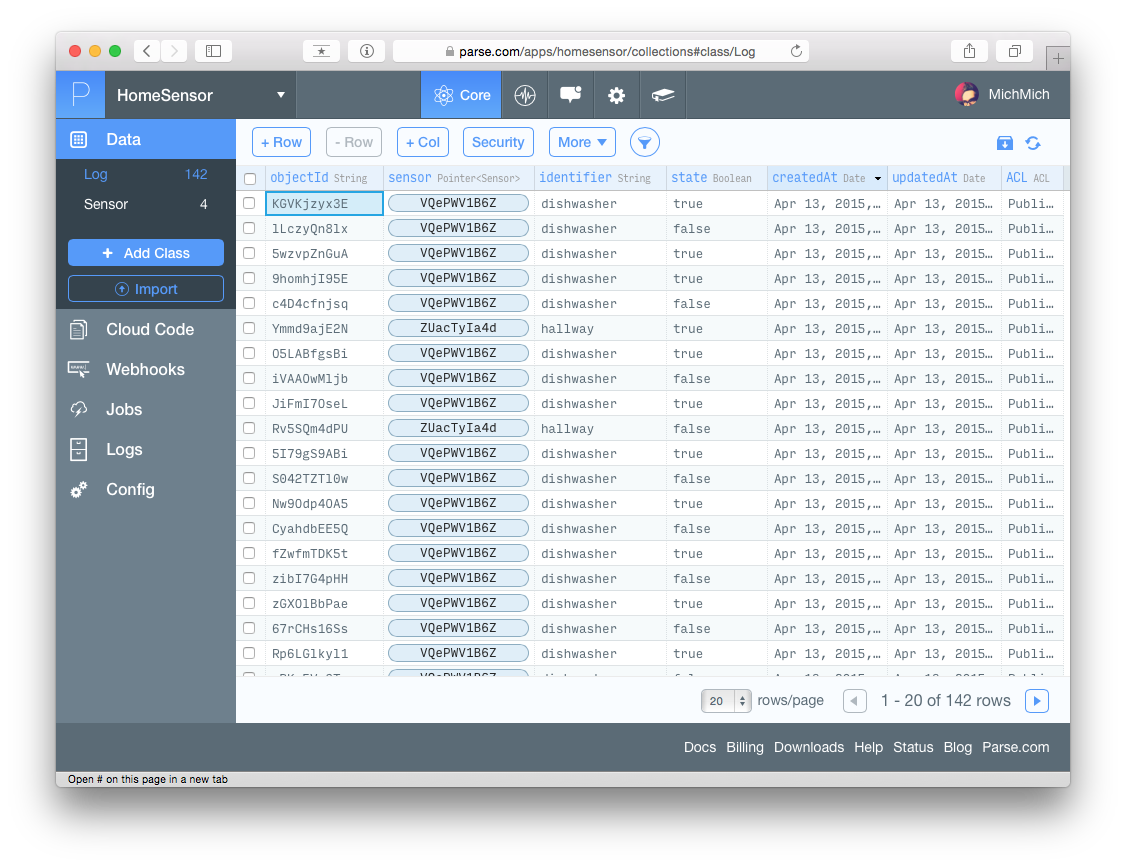Open the Analytics pulse icon tab

point(525,95)
